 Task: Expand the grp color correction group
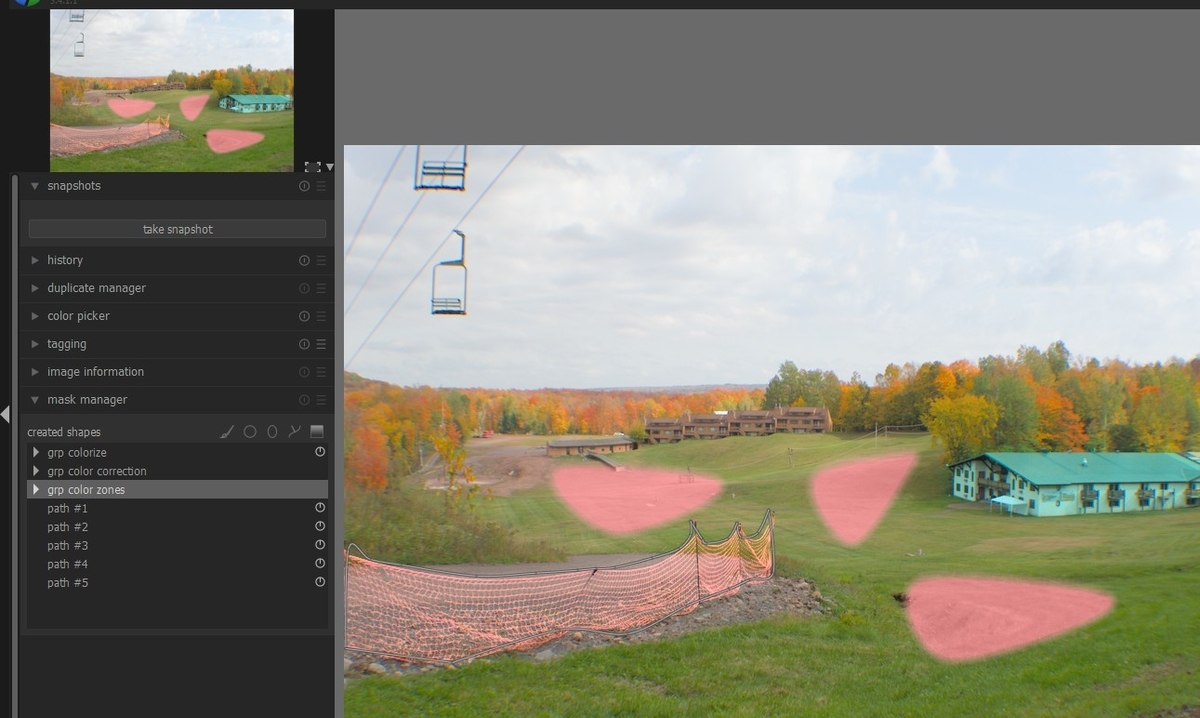37,471
